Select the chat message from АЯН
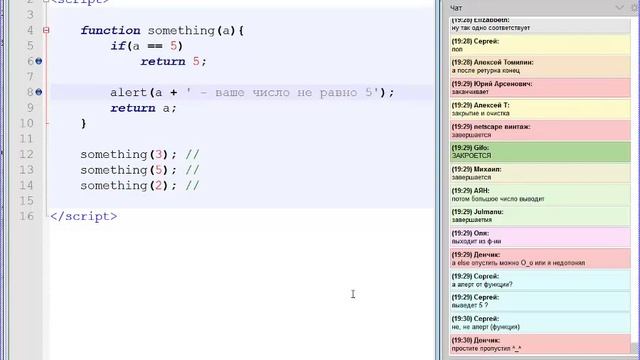The image size is (640, 360). click(540, 194)
